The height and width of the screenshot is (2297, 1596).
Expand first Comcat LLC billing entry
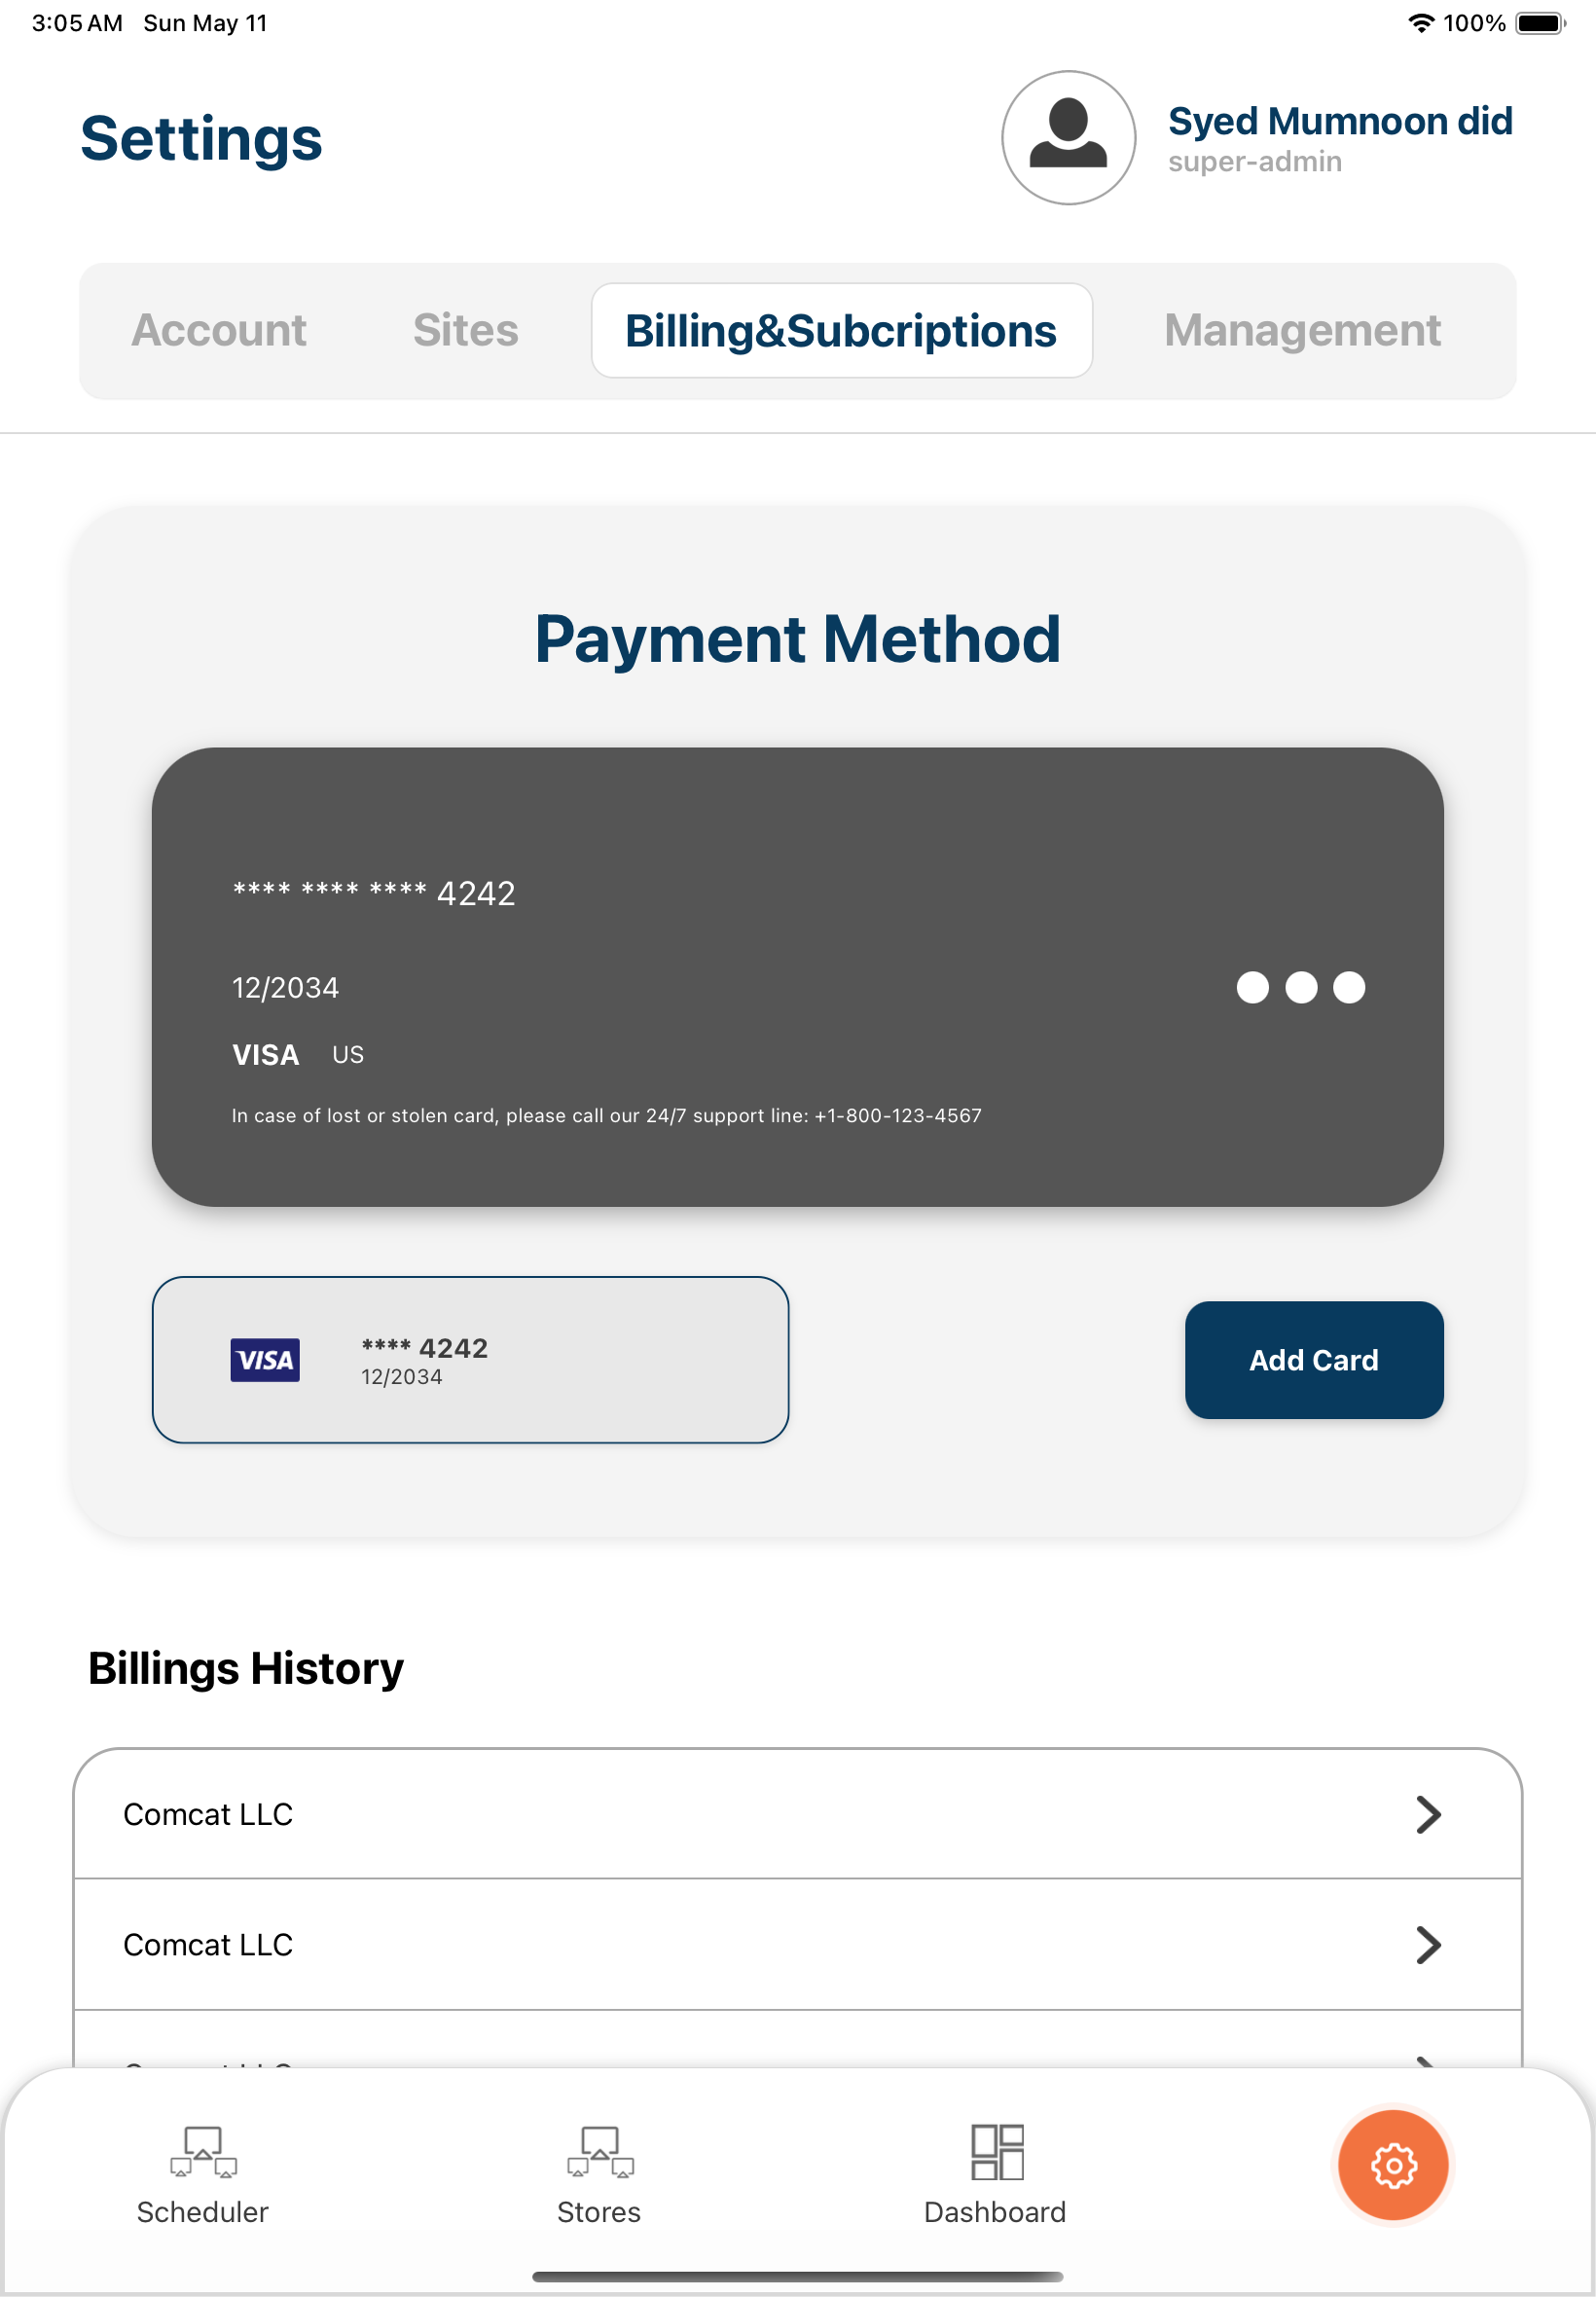pyautogui.click(x=1428, y=1814)
